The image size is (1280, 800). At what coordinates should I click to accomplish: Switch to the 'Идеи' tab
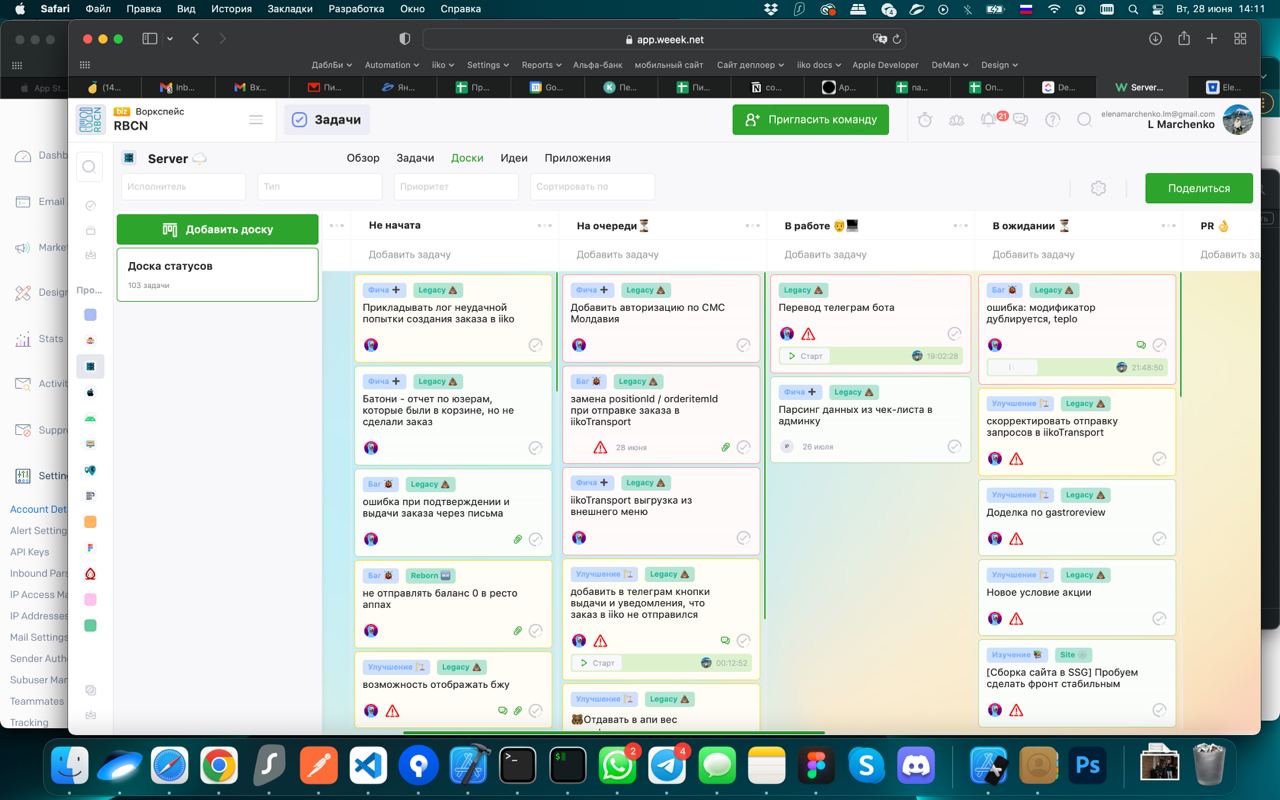click(x=514, y=158)
